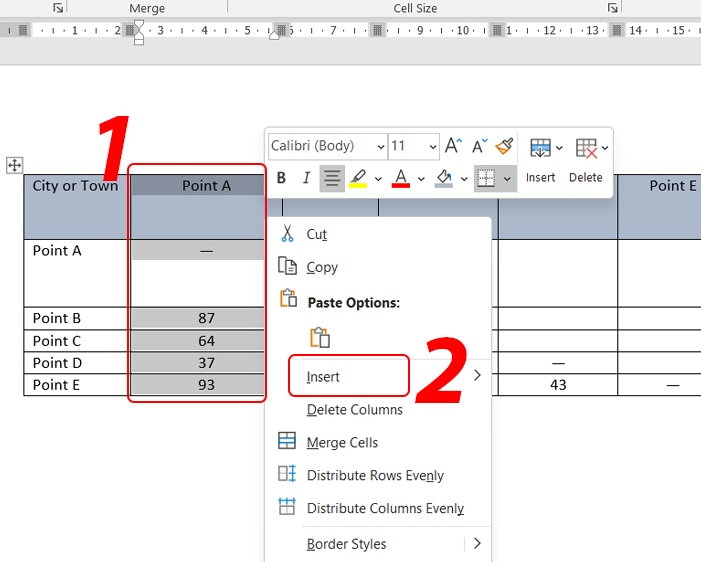Expand the Delete button dropdown arrow
The height and width of the screenshot is (562, 701).
[605, 148]
